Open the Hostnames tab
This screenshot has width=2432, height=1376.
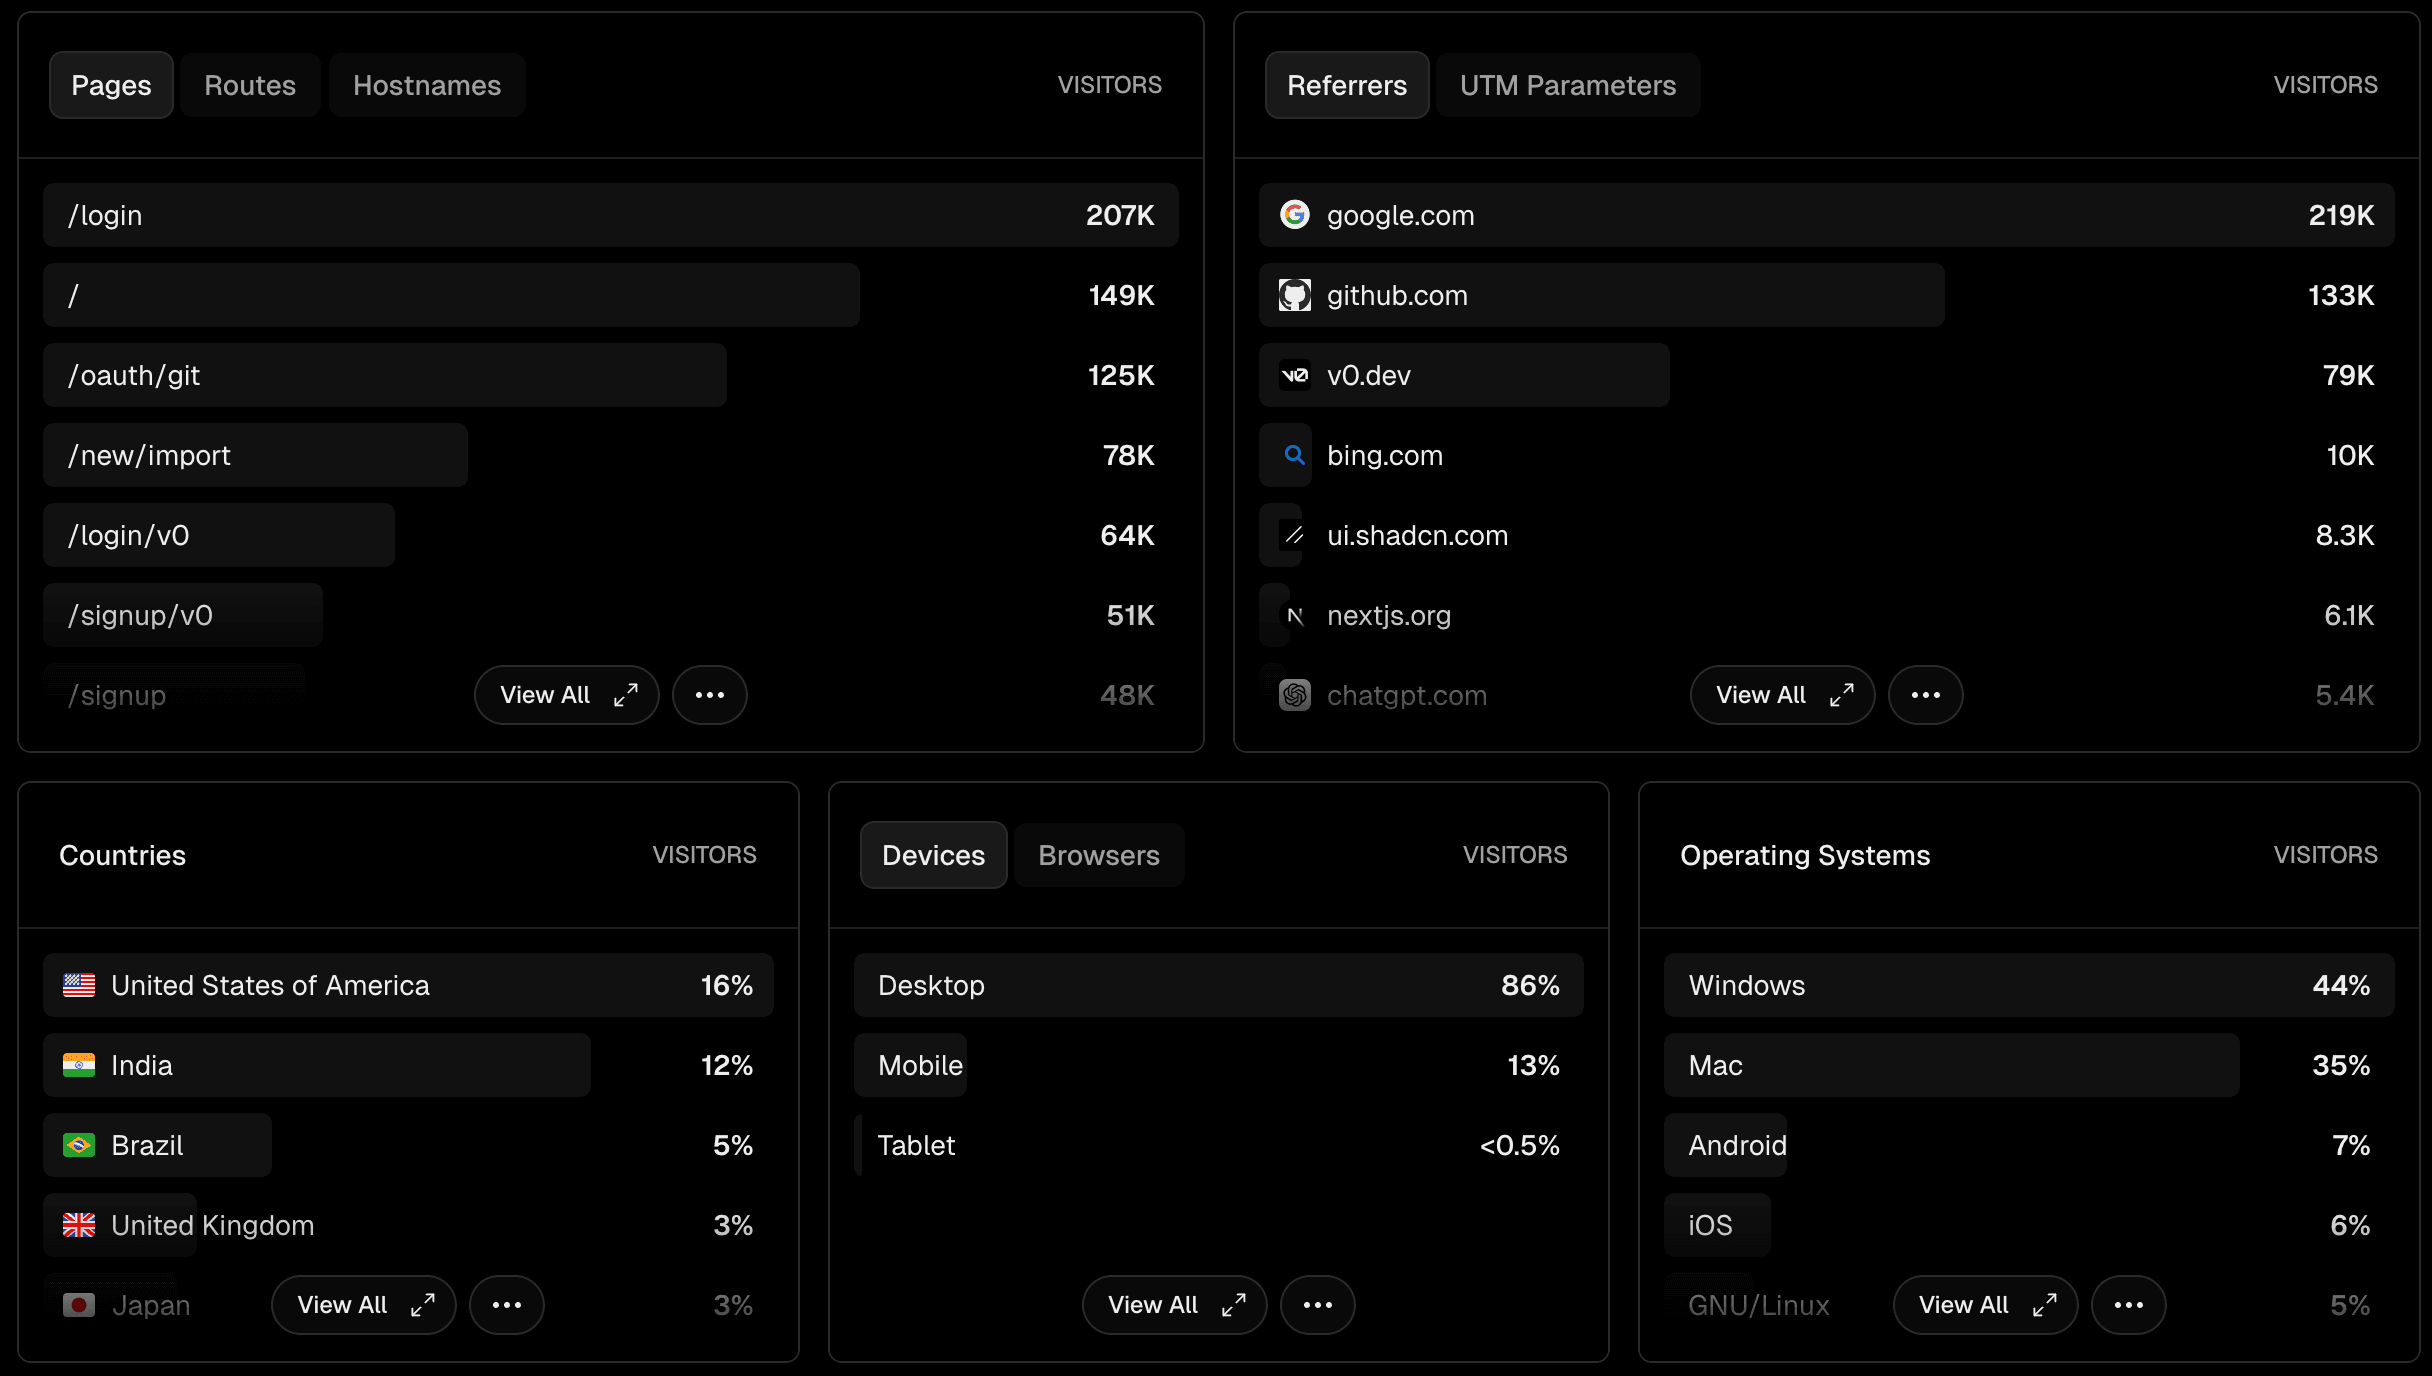pos(427,85)
